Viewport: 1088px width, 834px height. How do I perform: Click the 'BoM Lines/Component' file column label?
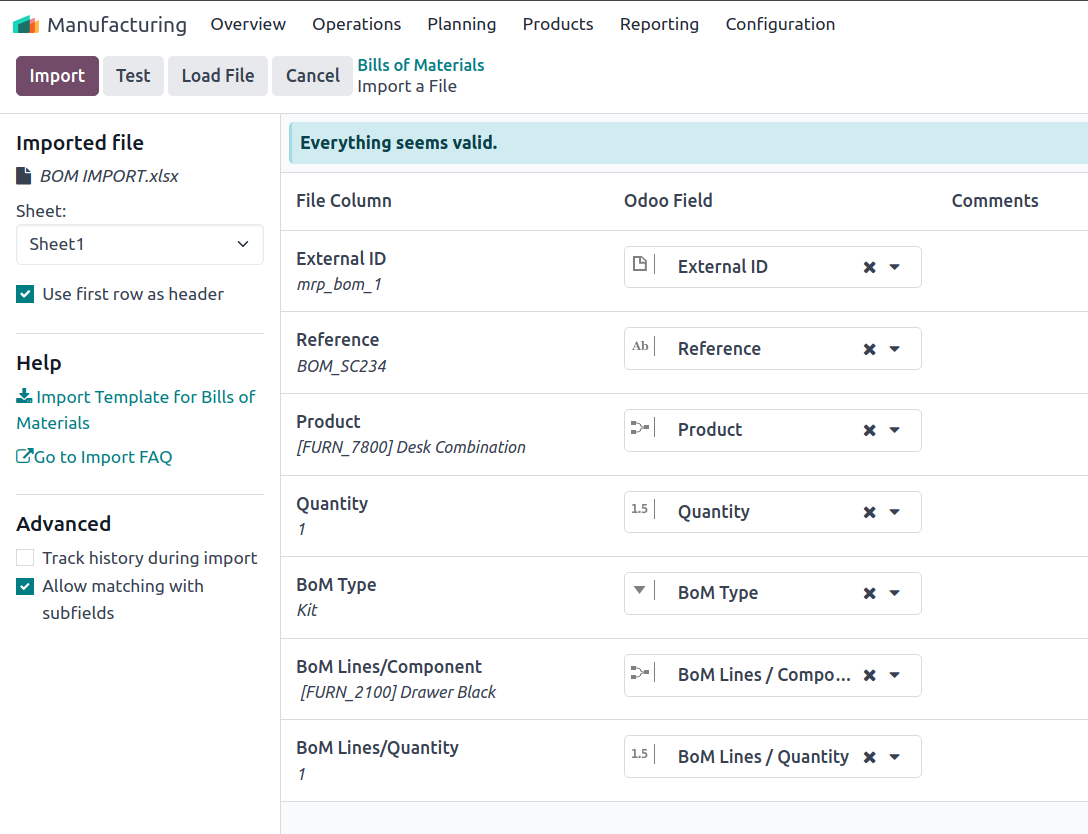pos(389,667)
